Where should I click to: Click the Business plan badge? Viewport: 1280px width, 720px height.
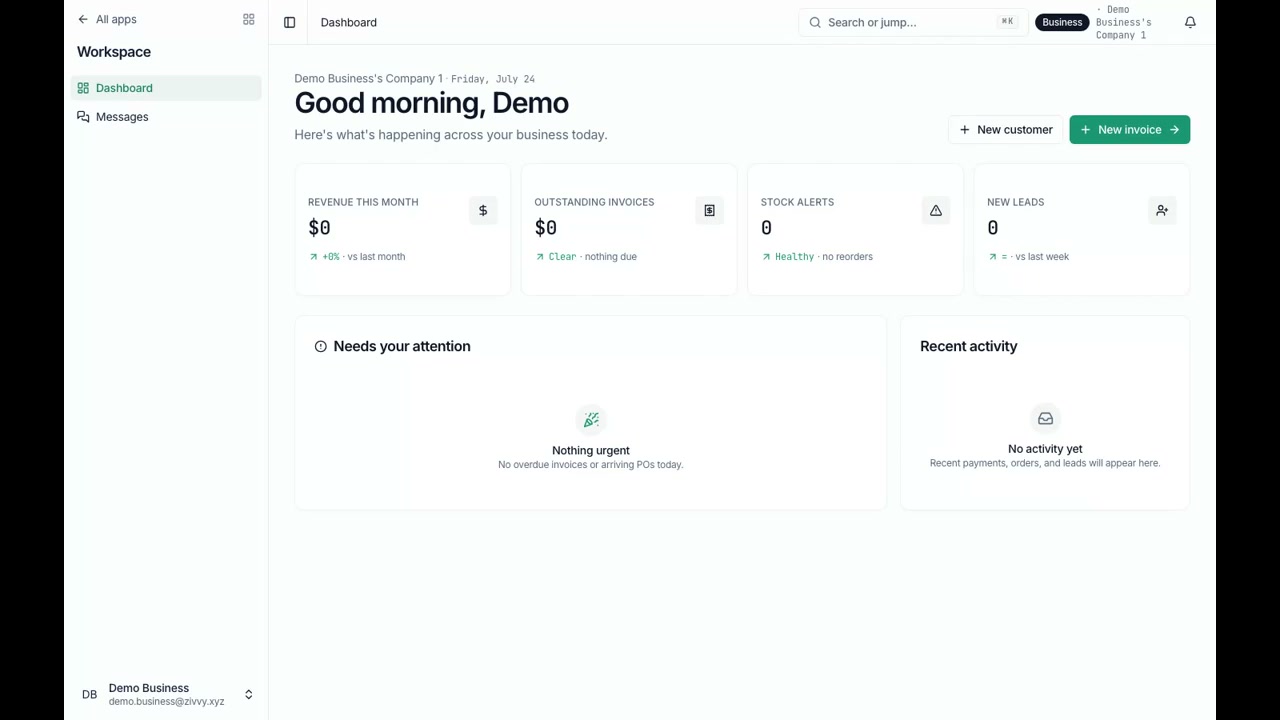(1062, 22)
